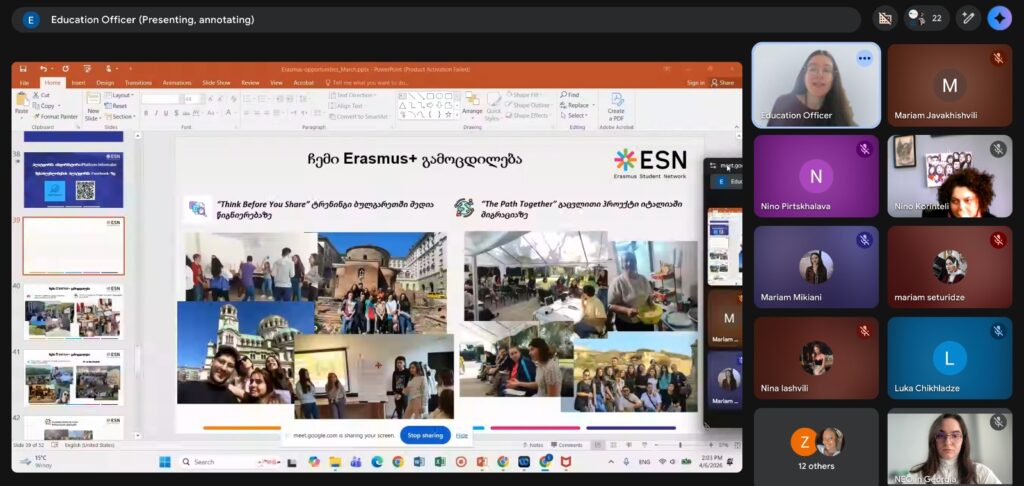Click the Stop sharing button
The image size is (1024, 486).
pyautogui.click(x=425, y=435)
